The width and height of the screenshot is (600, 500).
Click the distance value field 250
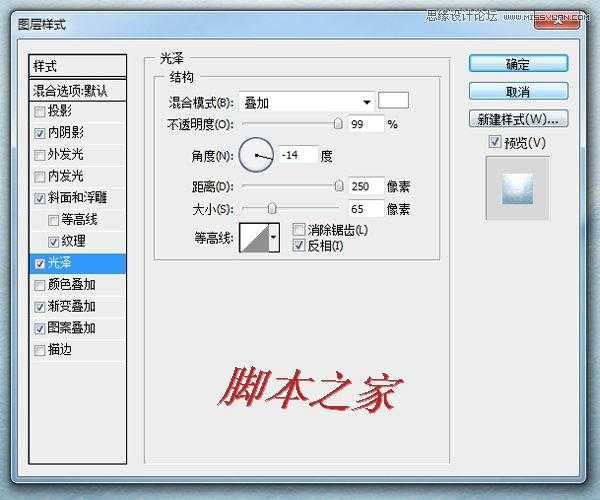[366, 186]
